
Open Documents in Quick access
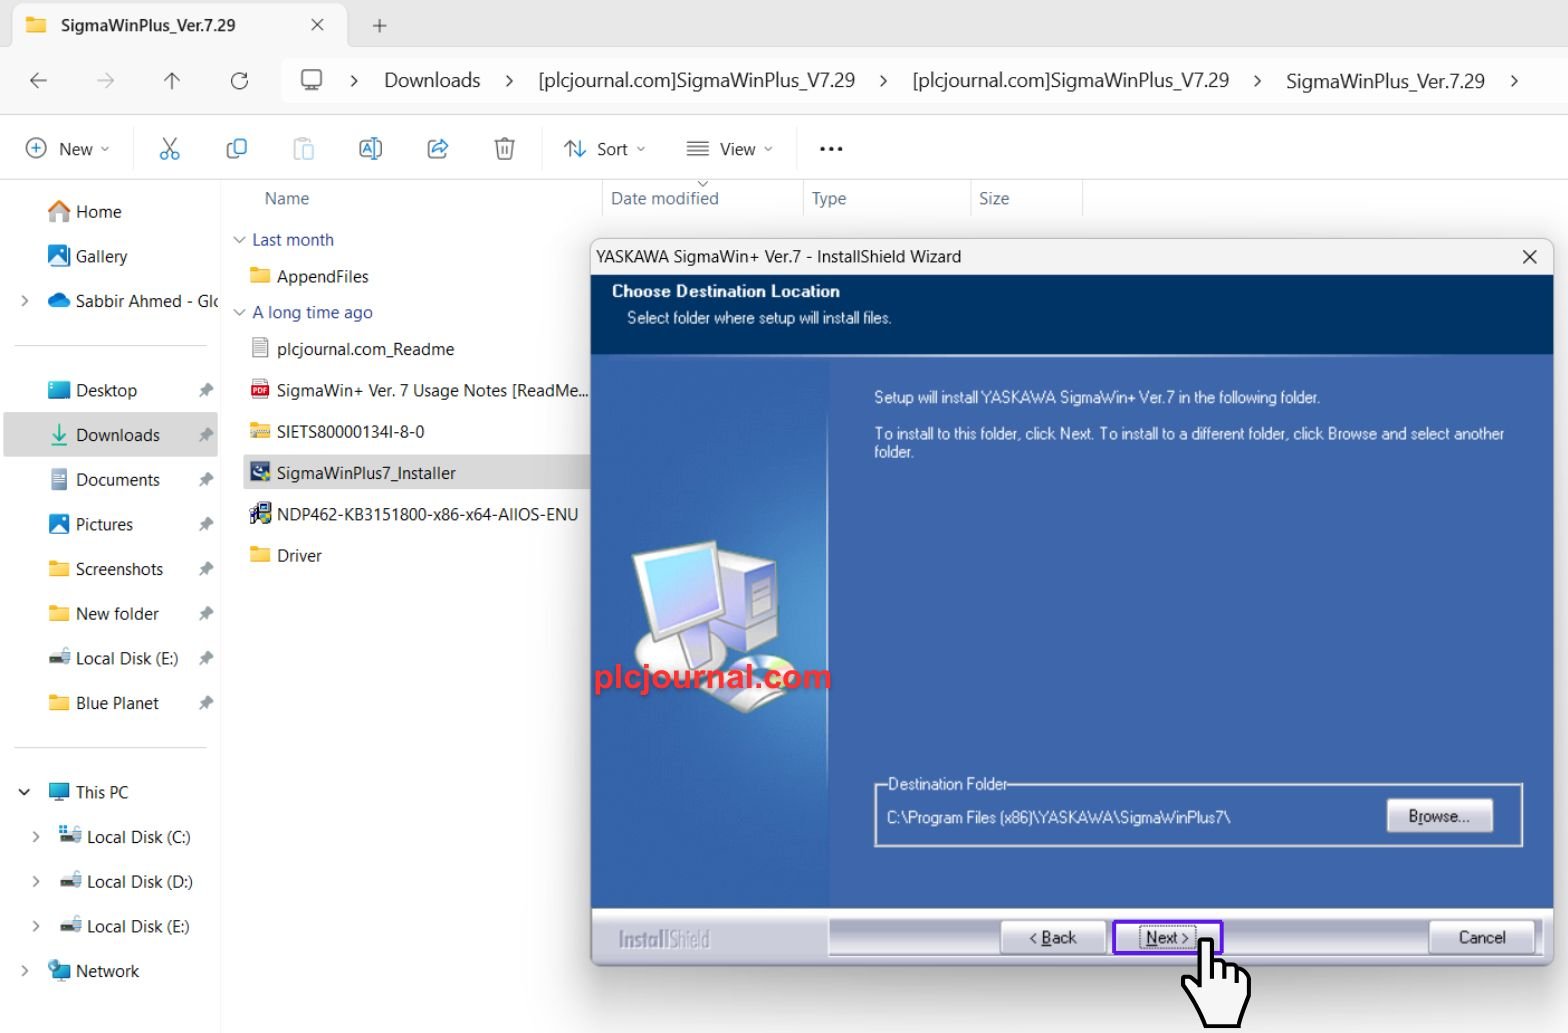tap(117, 480)
